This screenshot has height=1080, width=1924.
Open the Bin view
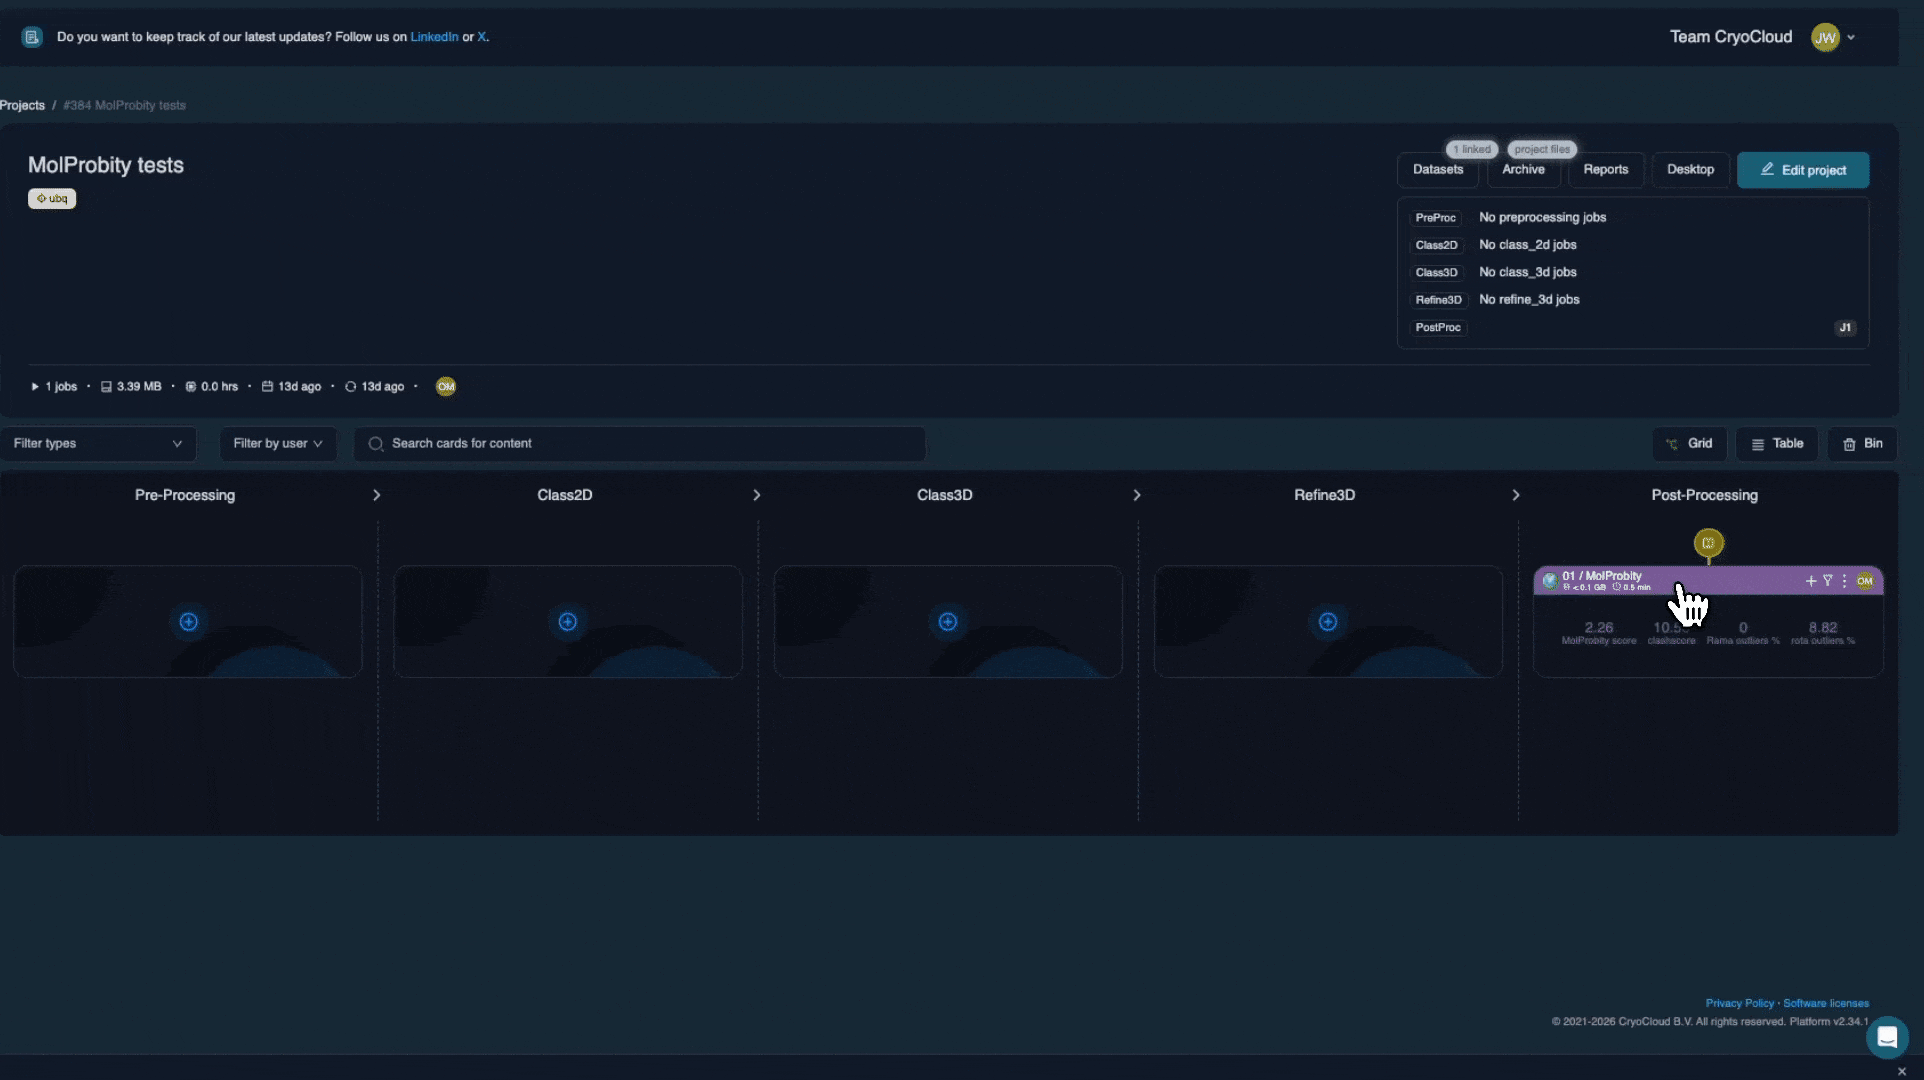click(x=1862, y=444)
